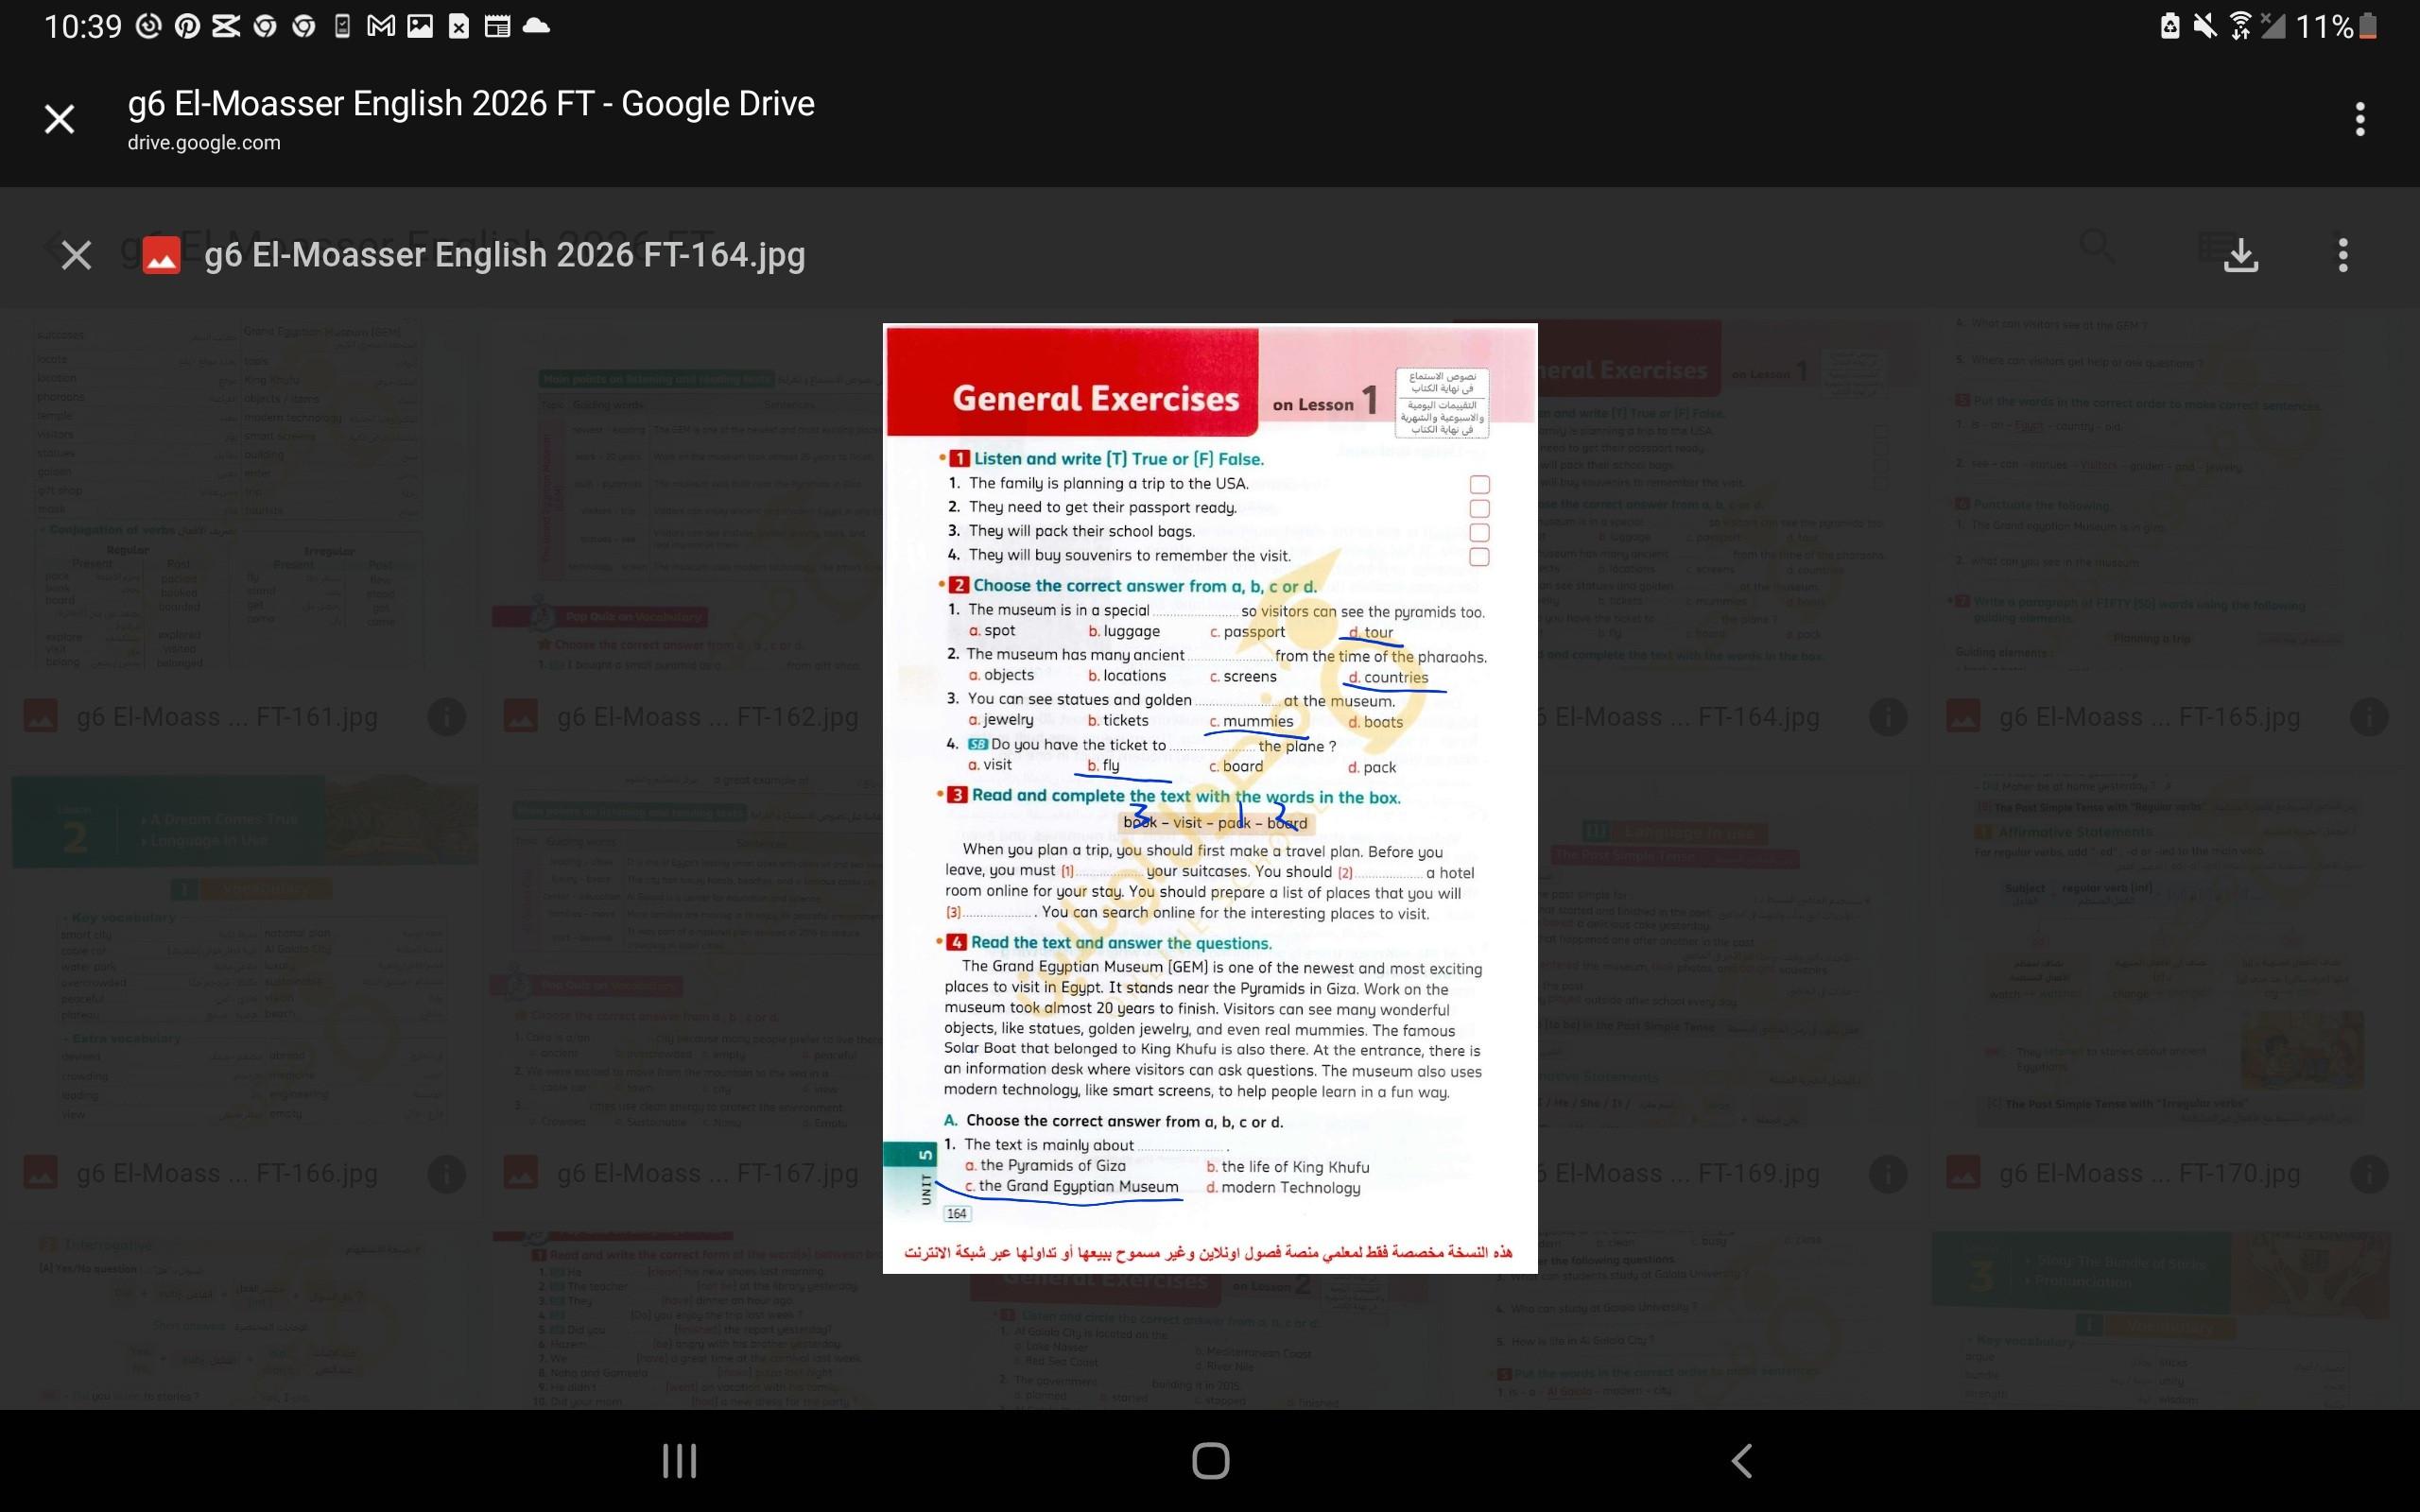Tap the Android Home navigation button
This screenshot has height=1512, width=2420.
[x=1210, y=1461]
